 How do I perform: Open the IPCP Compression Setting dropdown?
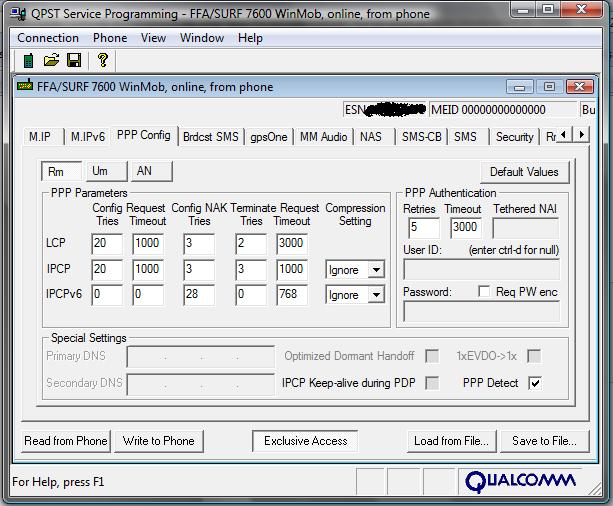(376, 270)
